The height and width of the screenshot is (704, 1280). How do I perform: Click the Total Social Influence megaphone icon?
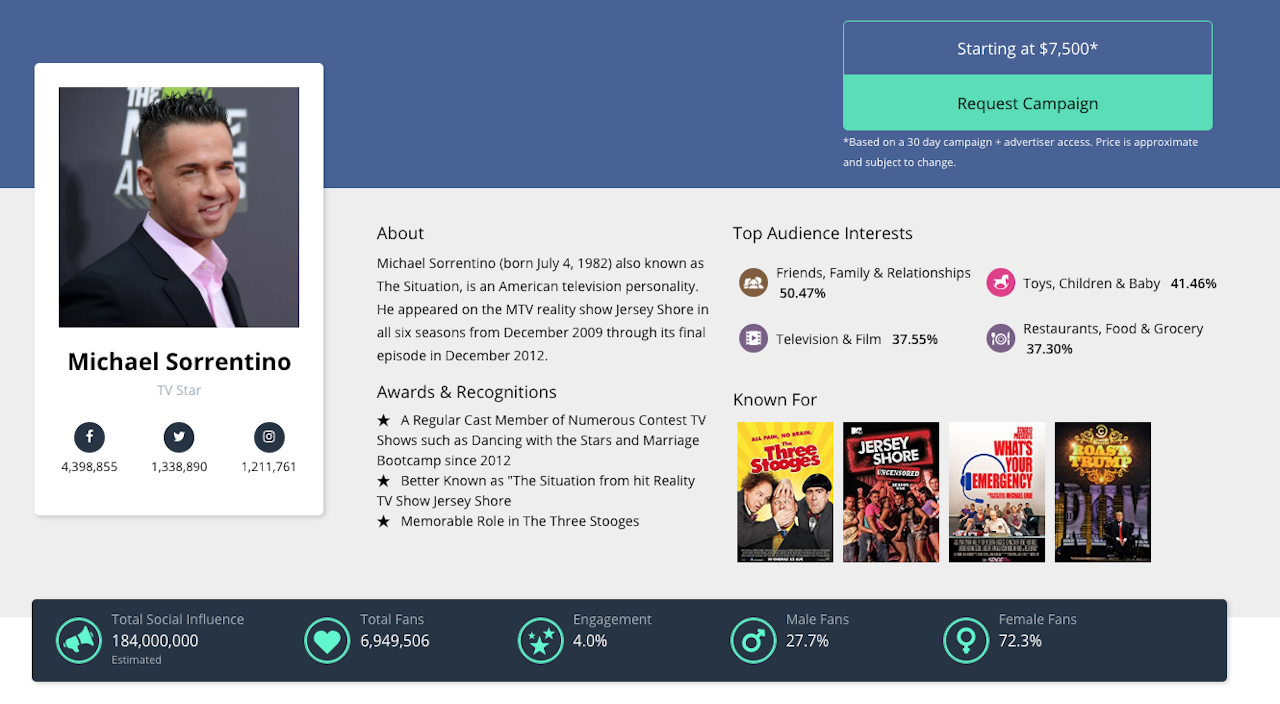coord(78,640)
